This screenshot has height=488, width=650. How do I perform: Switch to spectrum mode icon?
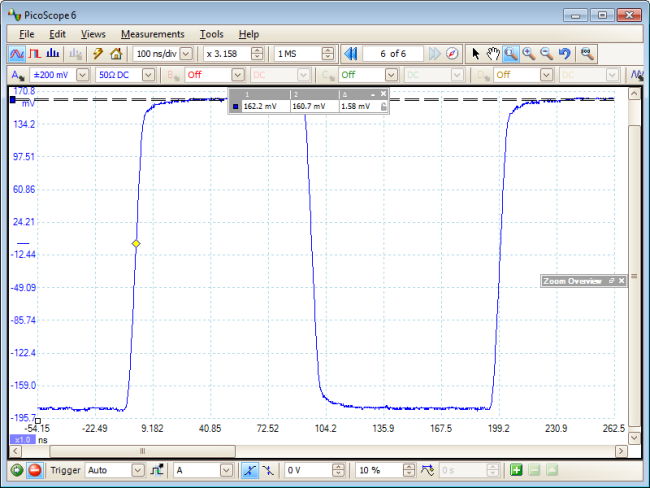tap(54, 53)
